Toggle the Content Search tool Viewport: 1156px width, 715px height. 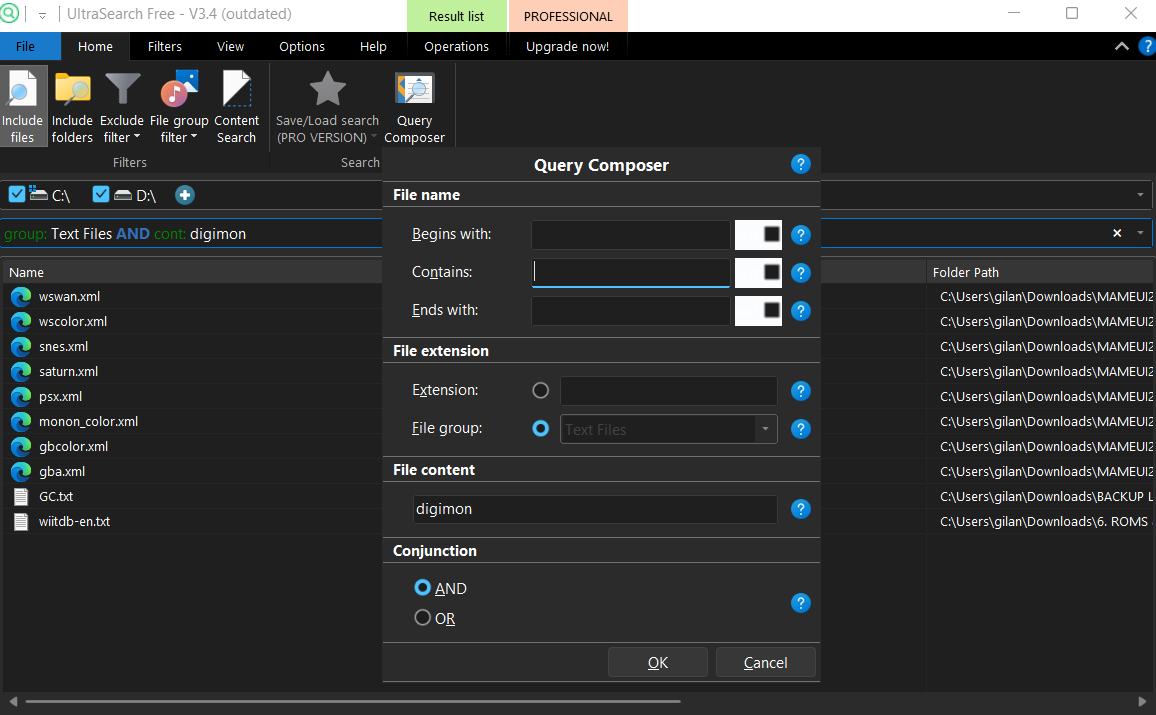[237, 107]
